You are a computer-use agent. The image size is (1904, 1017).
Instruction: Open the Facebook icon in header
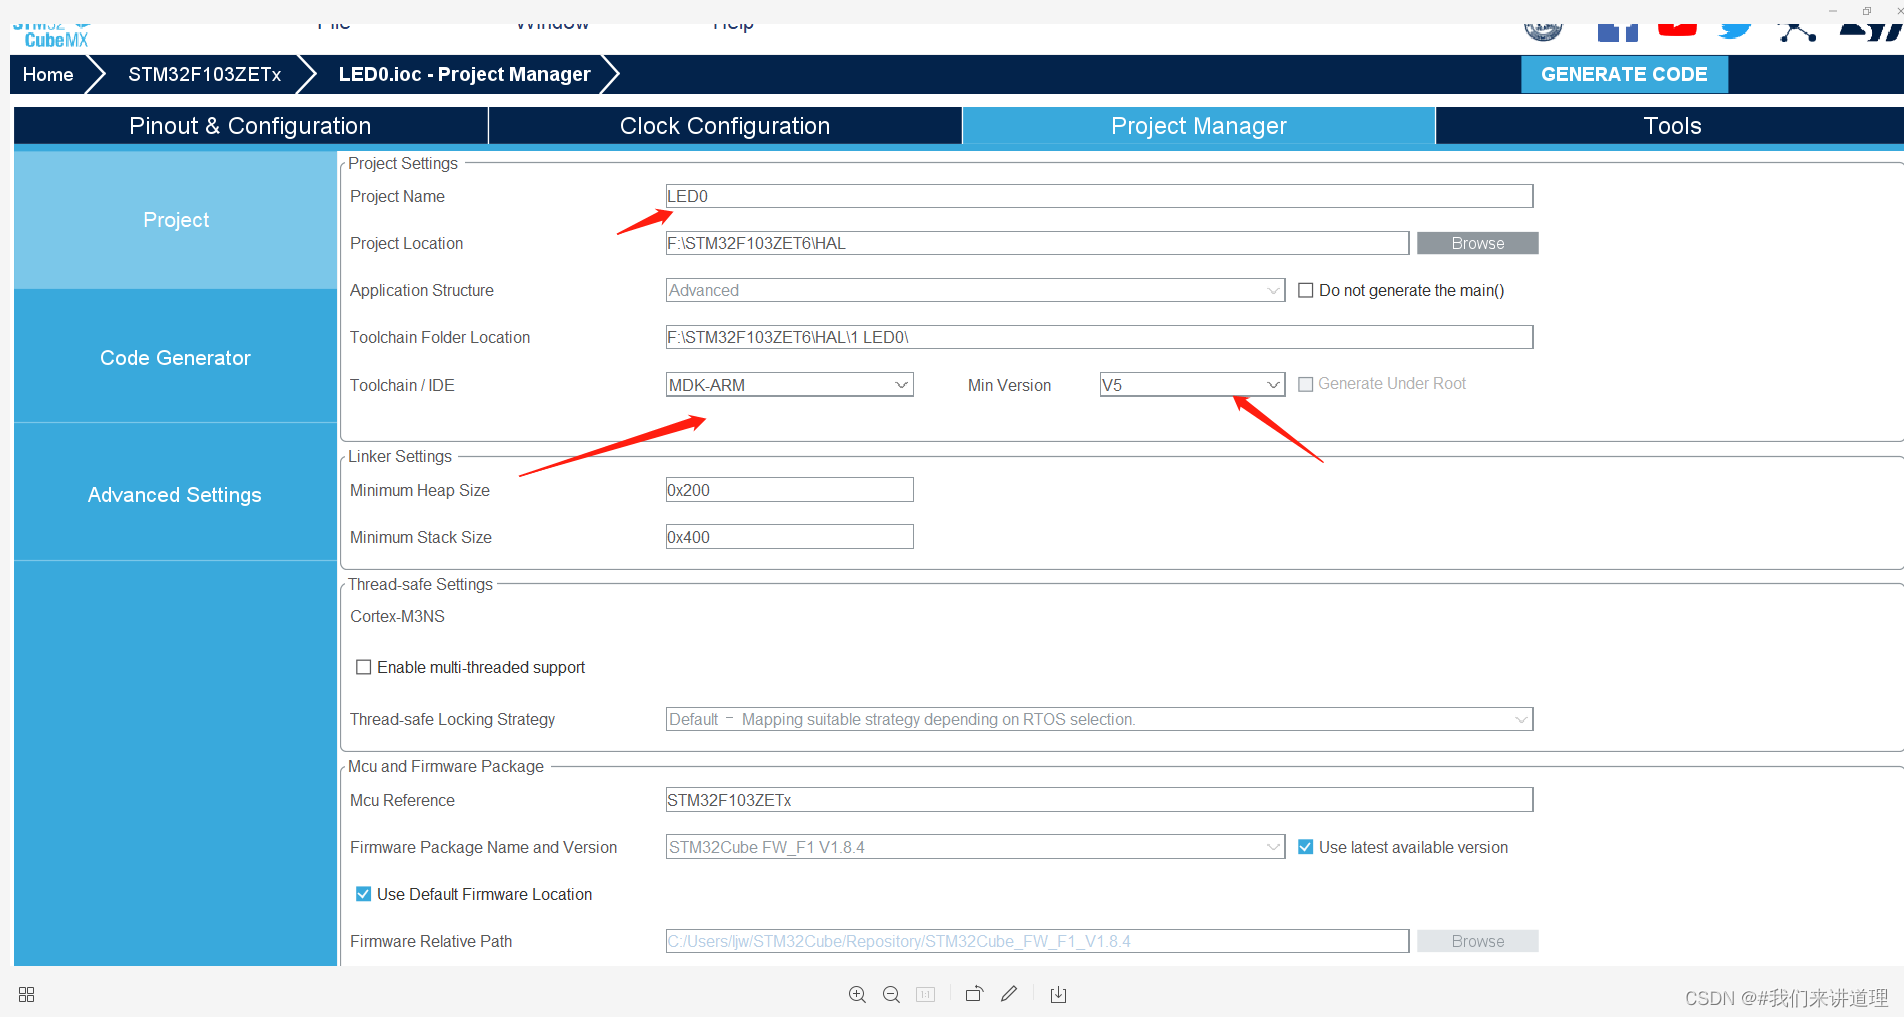click(x=1617, y=32)
